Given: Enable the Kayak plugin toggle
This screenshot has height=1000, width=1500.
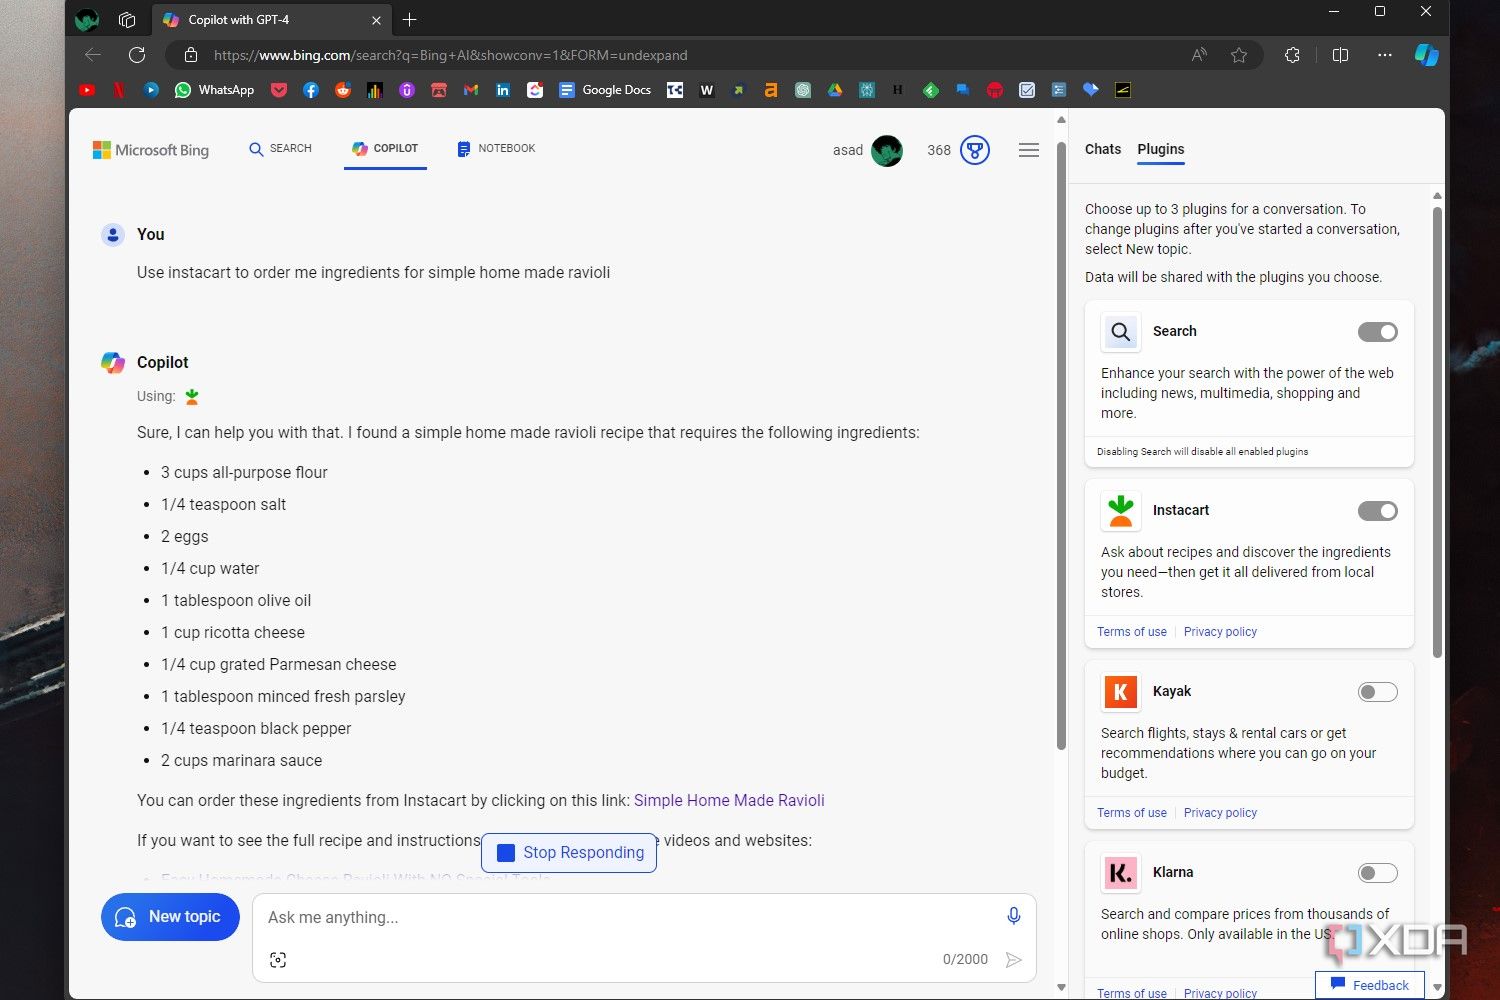Looking at the screenshot, I should tap(1377, 692).
